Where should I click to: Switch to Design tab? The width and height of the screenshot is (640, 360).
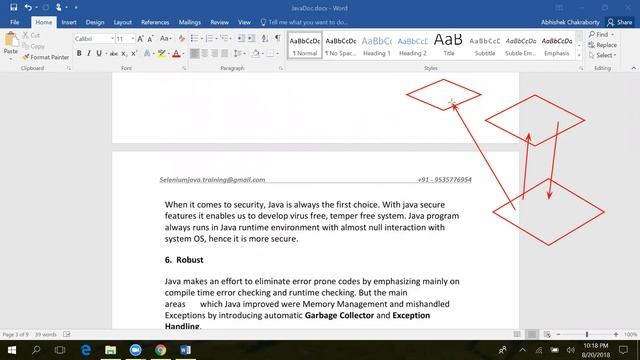point(95,22)
